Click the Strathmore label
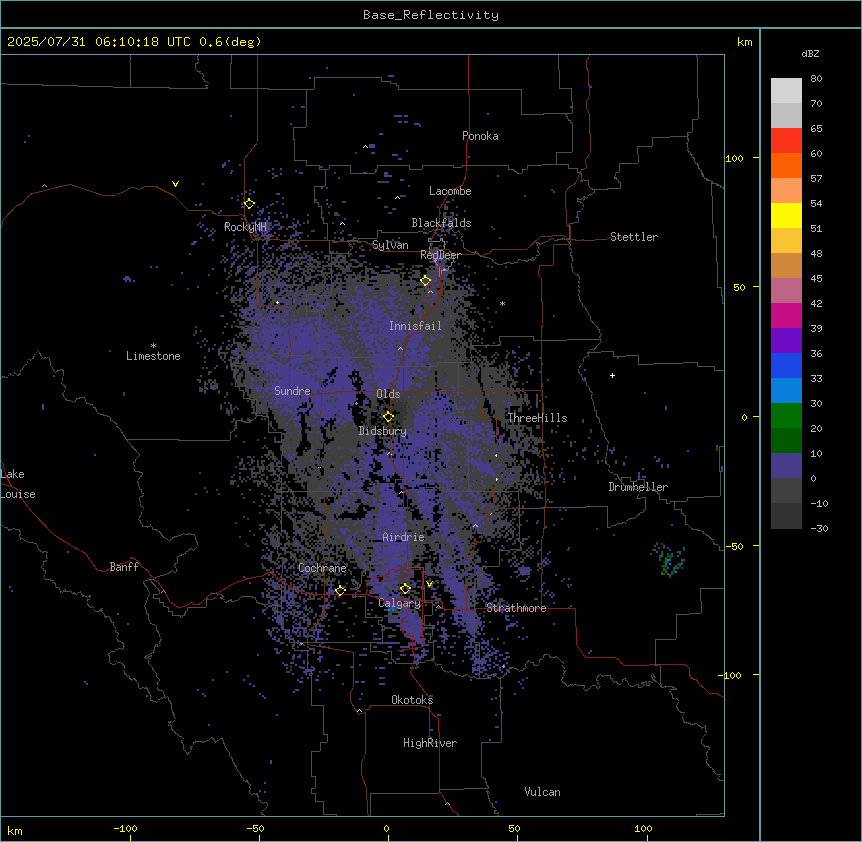The image size is (862, 842). (x=516, y=608)
